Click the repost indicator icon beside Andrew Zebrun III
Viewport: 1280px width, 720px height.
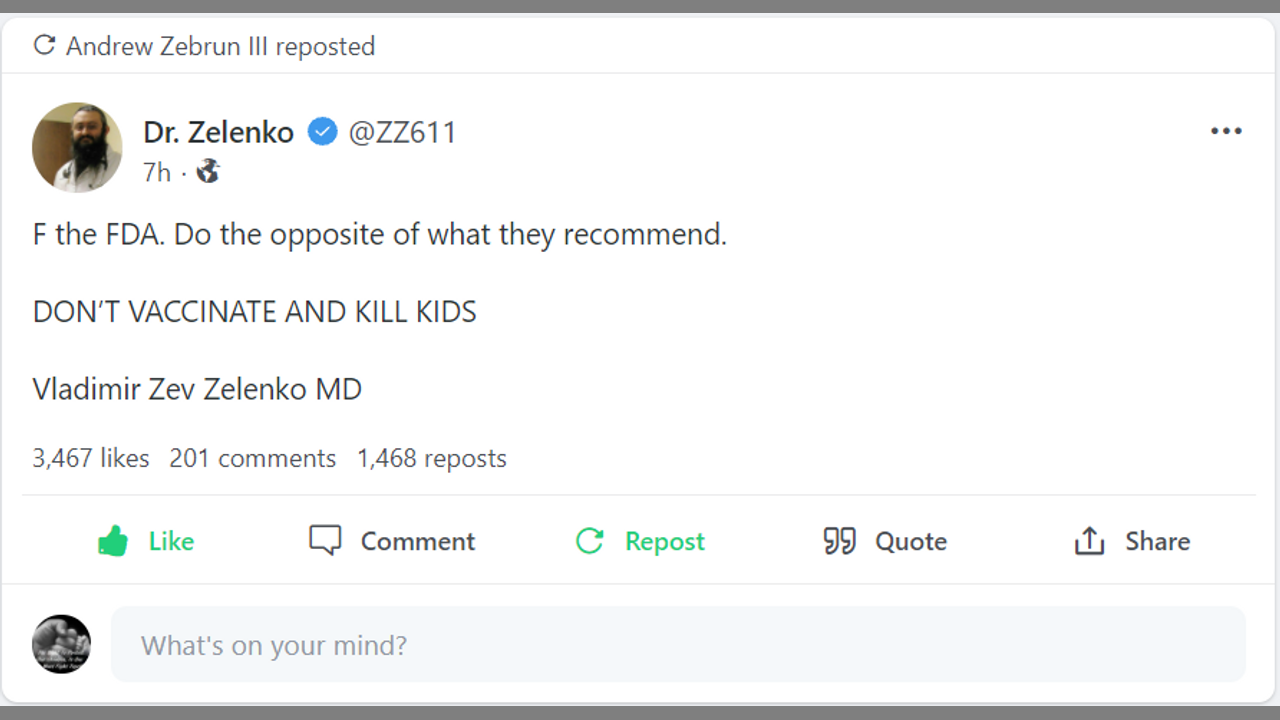44,45
